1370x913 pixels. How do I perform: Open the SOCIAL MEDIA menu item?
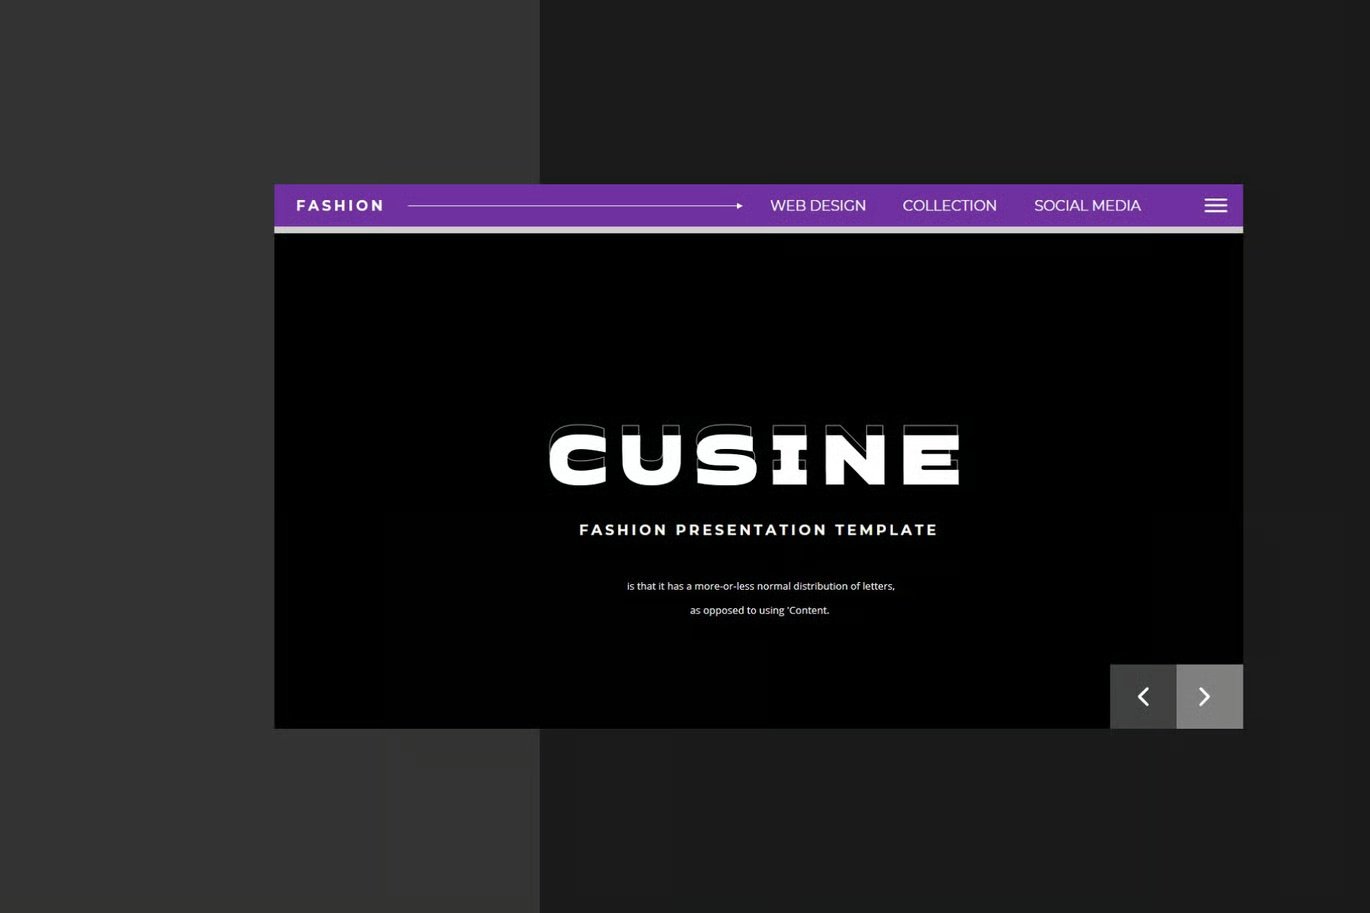pyautogui.click(x=1087, y=205)
